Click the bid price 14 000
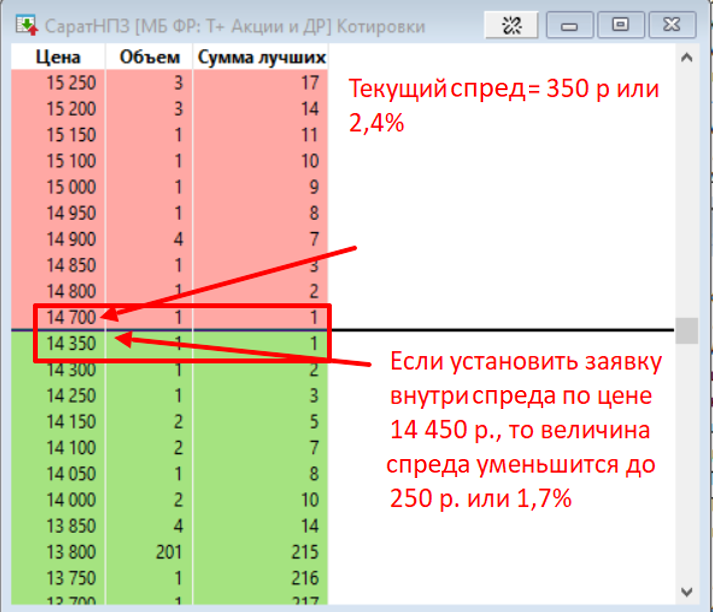 coord(65,498)
